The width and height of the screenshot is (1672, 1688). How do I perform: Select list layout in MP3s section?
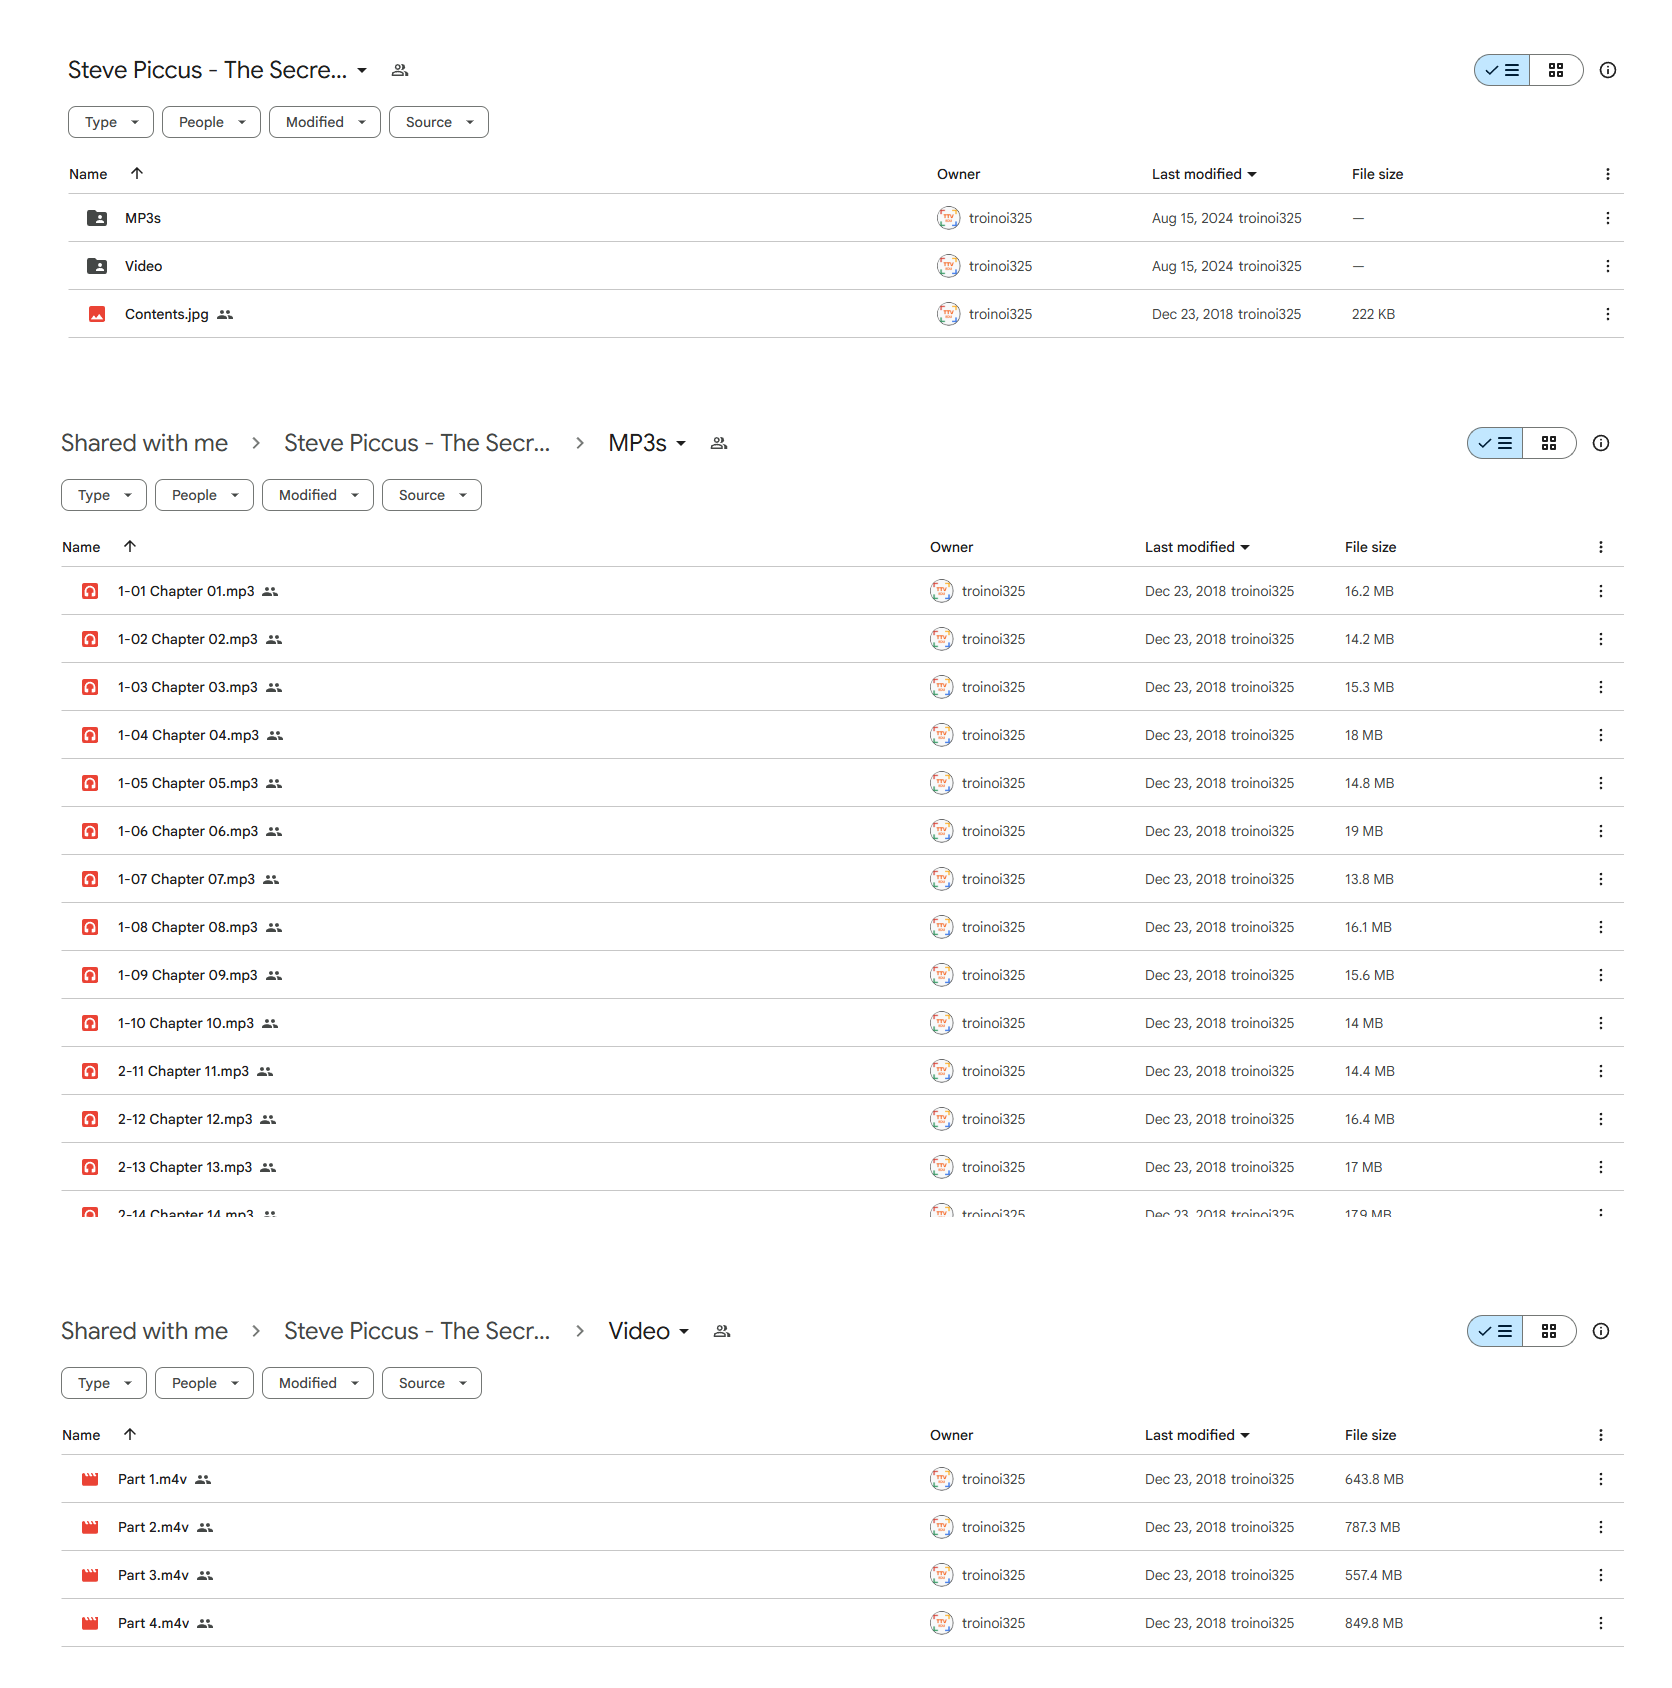pos(1495,443)
